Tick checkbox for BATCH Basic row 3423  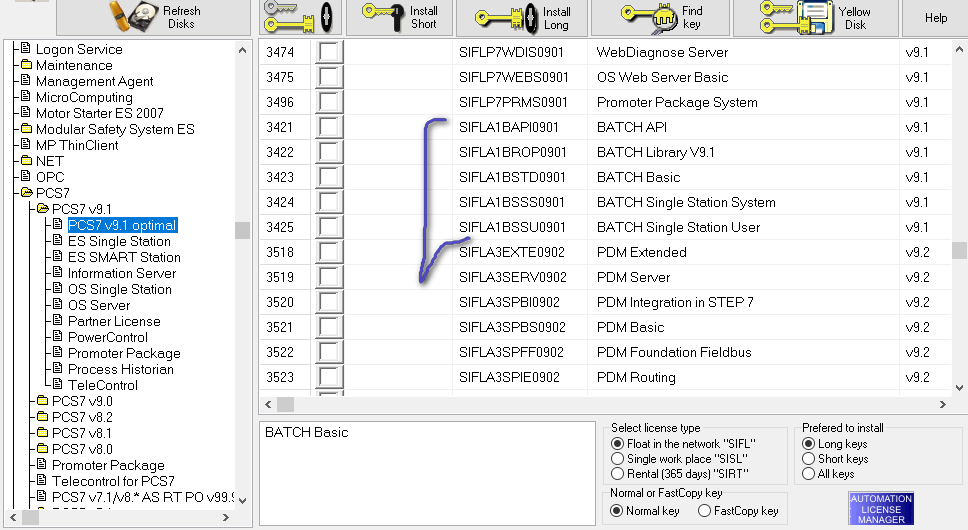coord(329,177)
